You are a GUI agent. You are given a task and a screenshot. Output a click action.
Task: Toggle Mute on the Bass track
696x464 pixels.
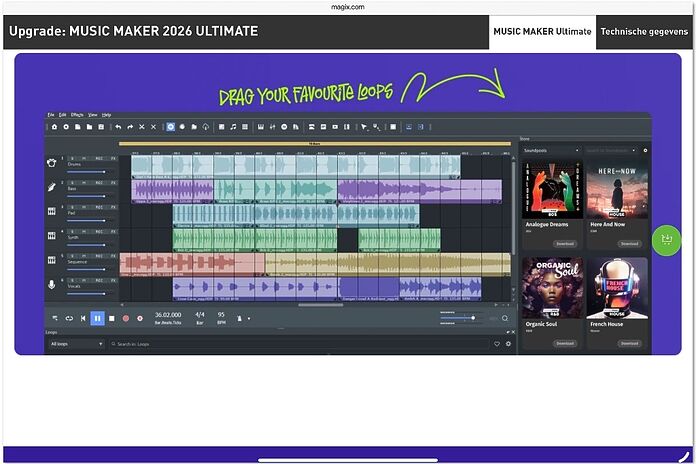[x=83, y=182]
